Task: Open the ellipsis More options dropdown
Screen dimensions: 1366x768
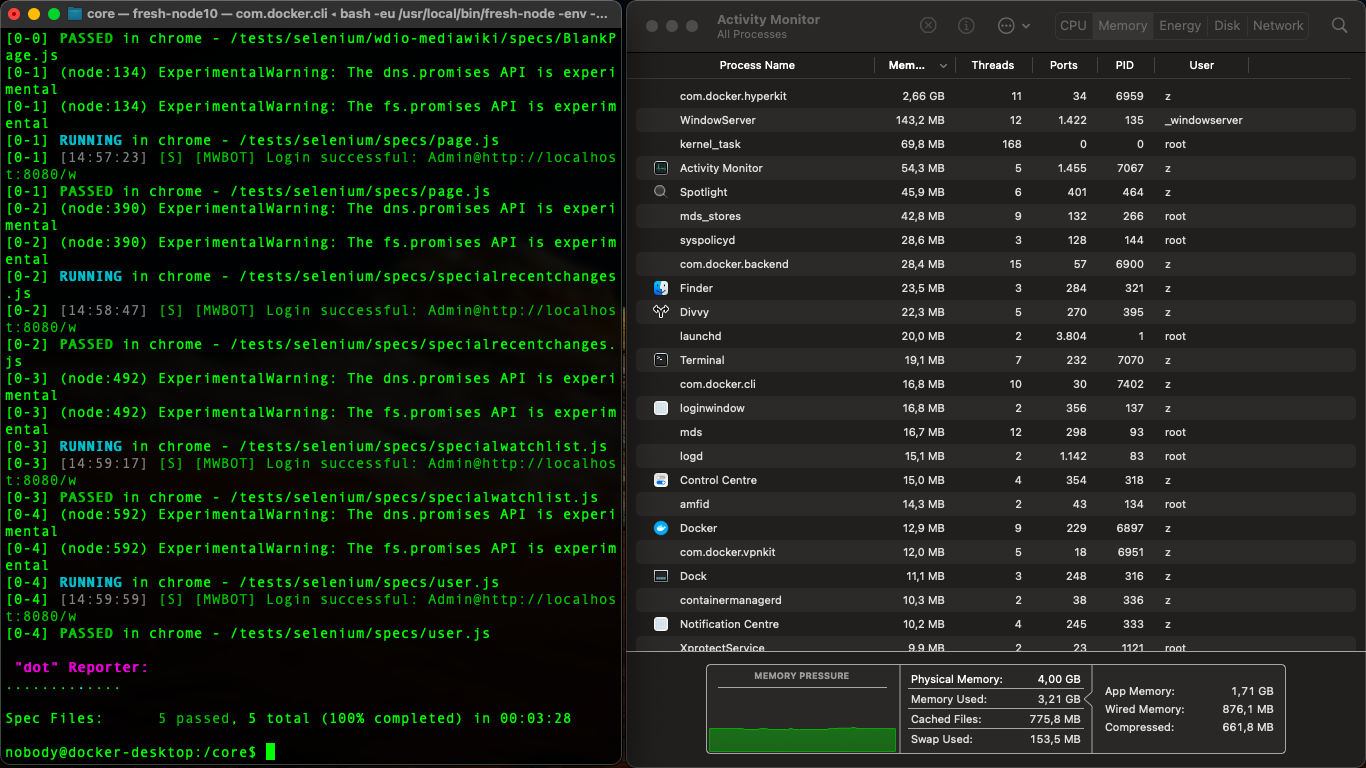Action: [x=1012, y=26]
